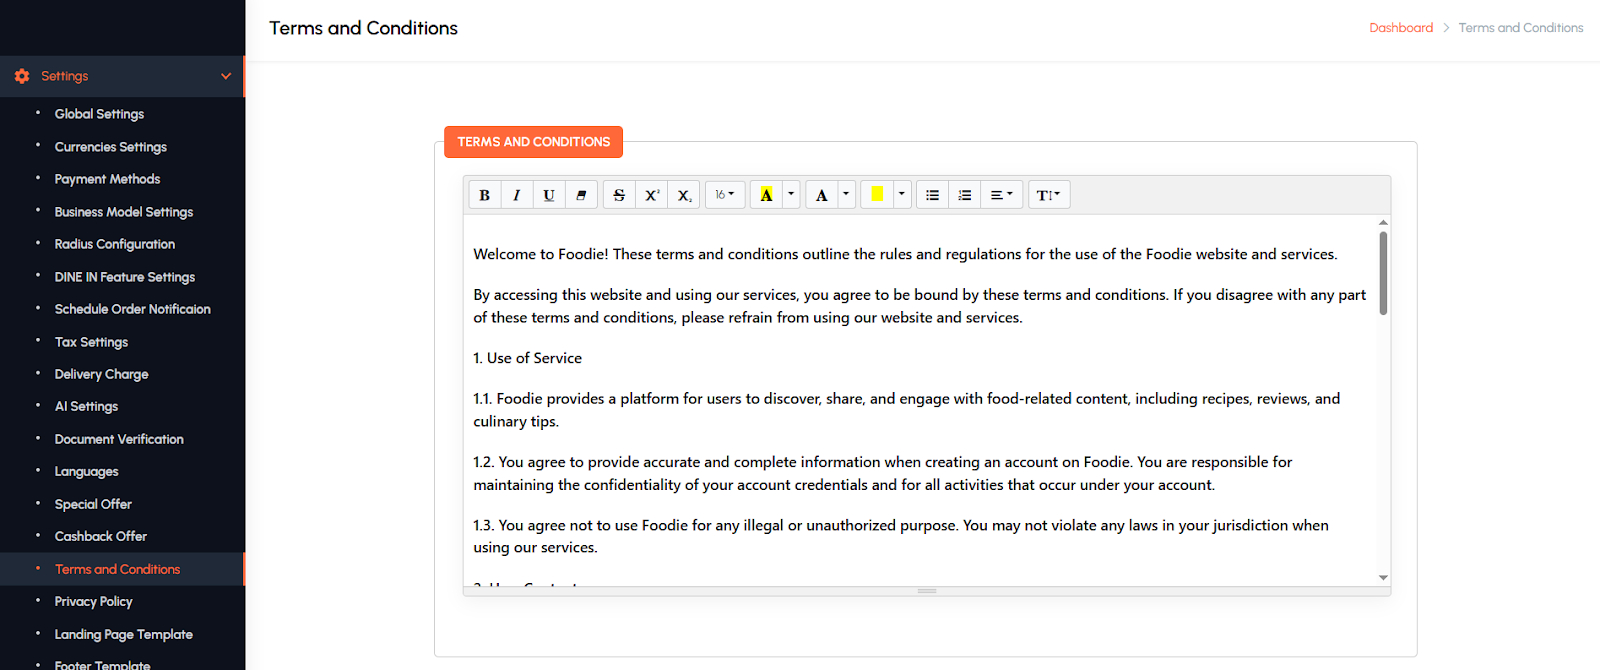This screenshot has width=1600, height=670.
Task: Toggle subscript formatting
Action: tap(684, 195)
